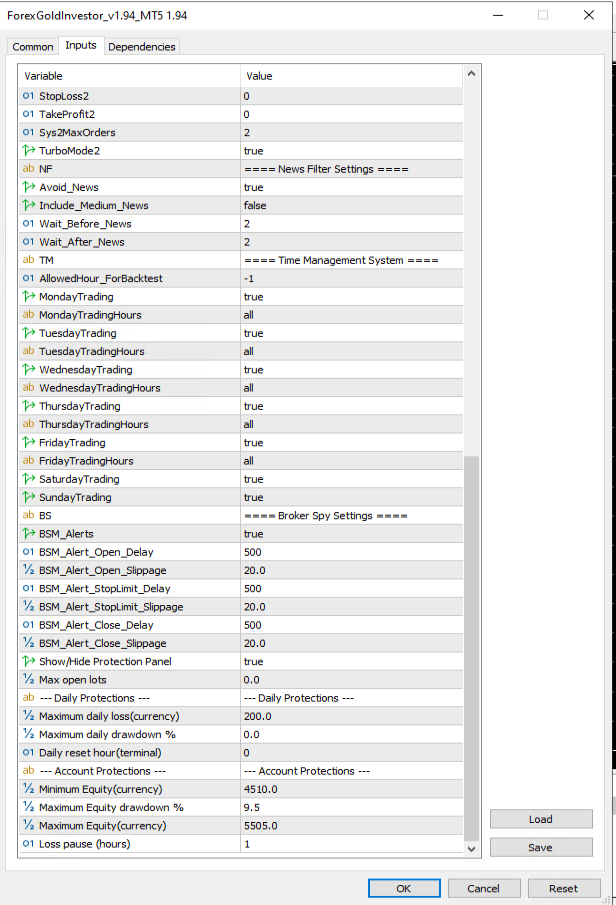616x905 pixels.
Task: Click the integer icon beside Wait_Before_News
Action: 28,223
